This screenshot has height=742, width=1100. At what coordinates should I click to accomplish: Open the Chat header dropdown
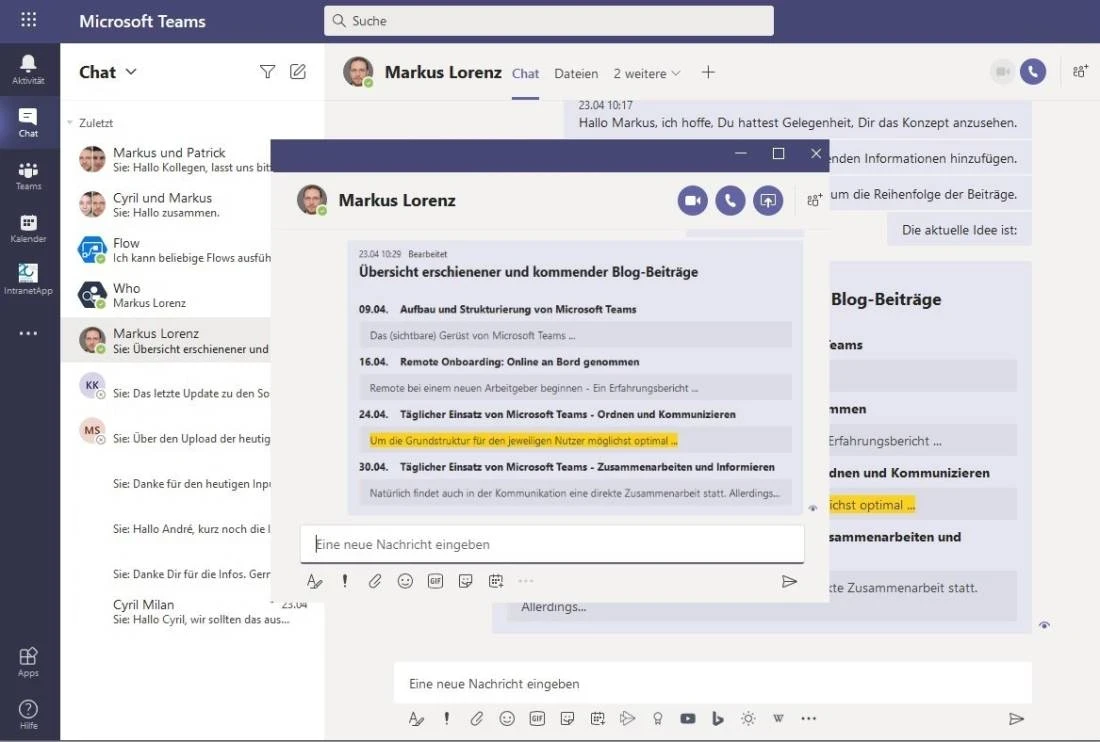pyautogui.click(x=108, y=72)
